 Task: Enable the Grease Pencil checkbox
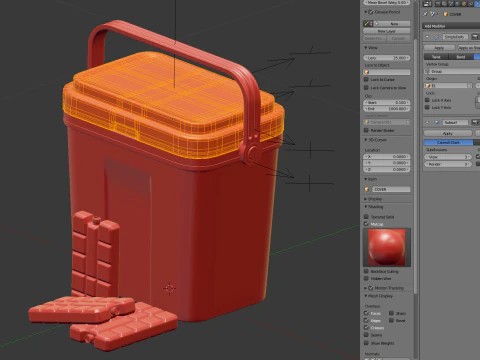pos(370,12)
